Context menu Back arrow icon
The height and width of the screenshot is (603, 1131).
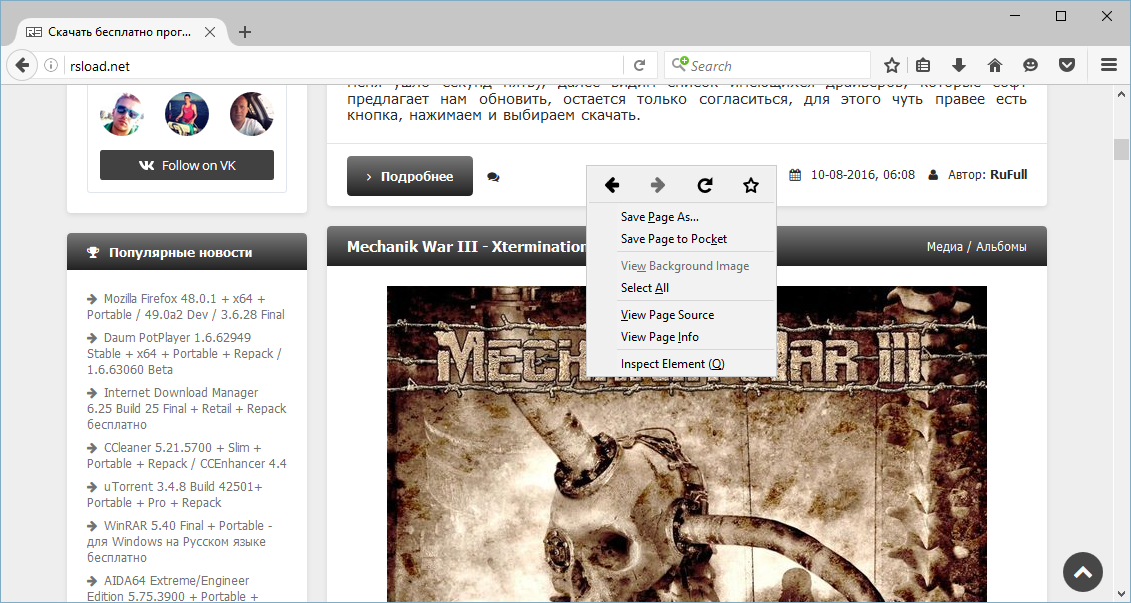pos(612,185)
